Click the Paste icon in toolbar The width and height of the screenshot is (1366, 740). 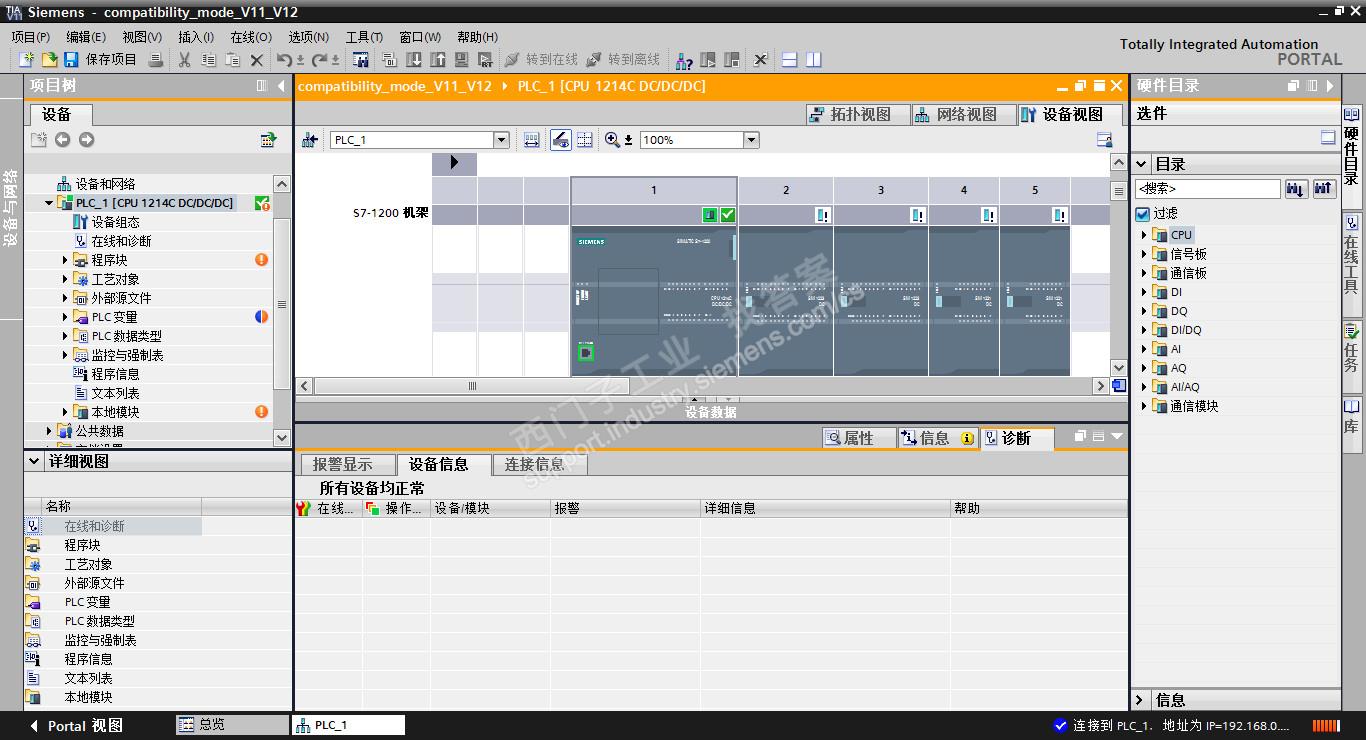[x=232, y=60]
